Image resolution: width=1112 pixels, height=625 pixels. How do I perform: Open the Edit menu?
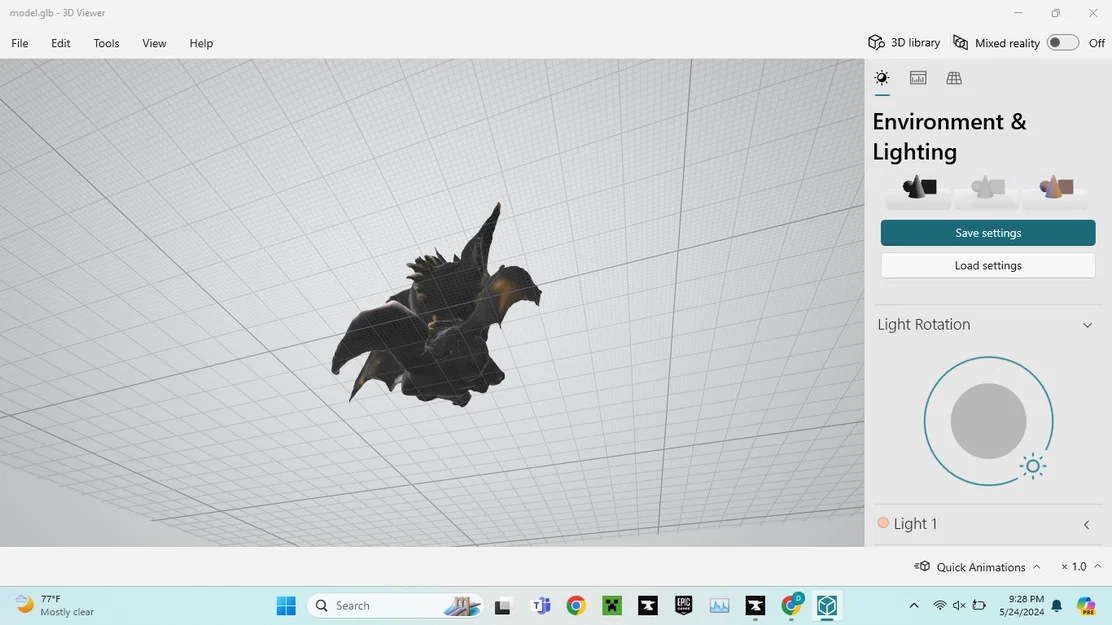(60, 43)
